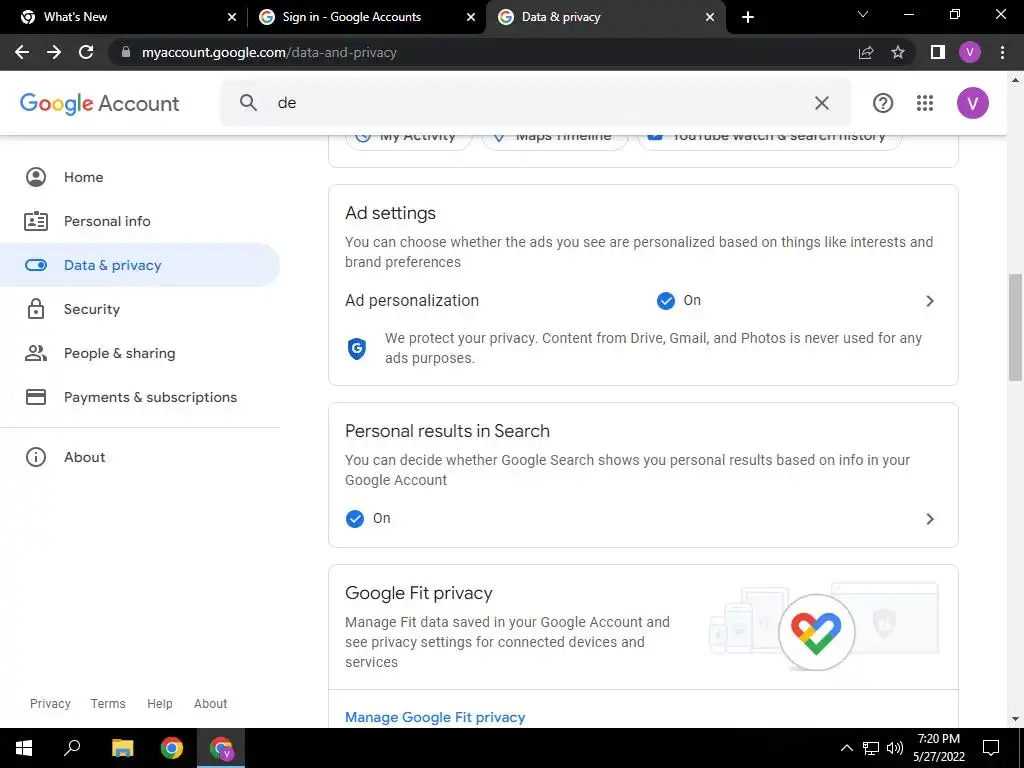The image size is (1024, 768).
Task: Open taskbar search magnifier
Action: tap(72, 748)
